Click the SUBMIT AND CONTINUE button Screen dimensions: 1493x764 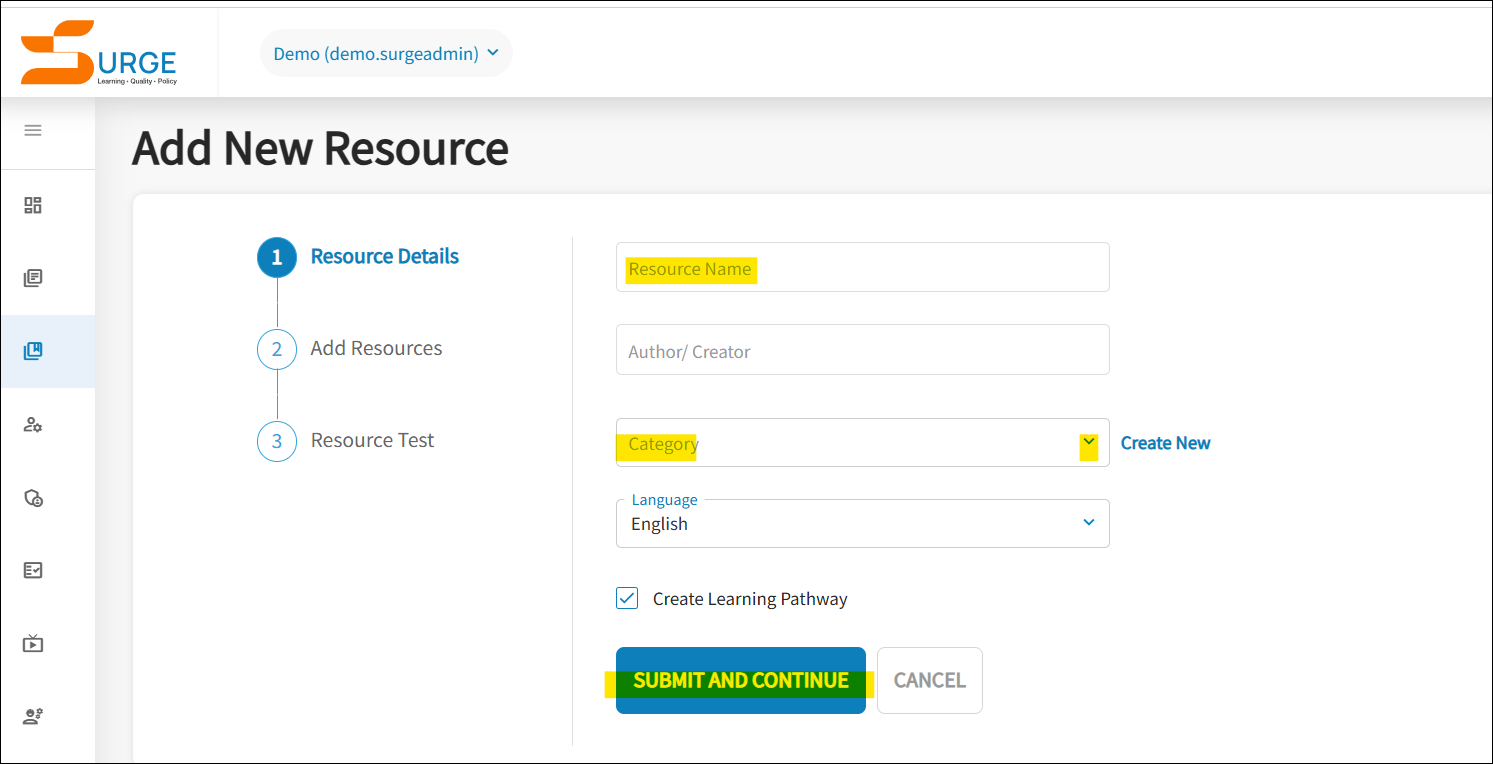click(740, 680)
